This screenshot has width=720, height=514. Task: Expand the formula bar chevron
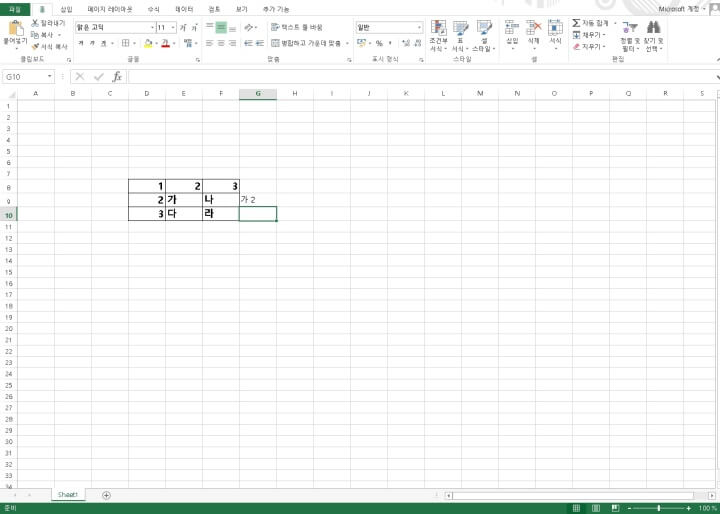coord(717,77)
